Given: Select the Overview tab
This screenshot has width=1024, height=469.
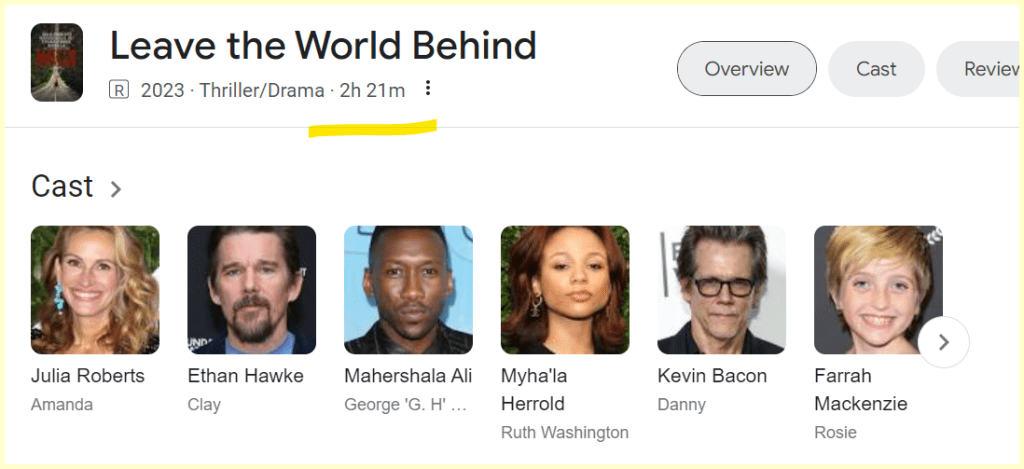Looking at the screenshot, I should click(746, 69).
